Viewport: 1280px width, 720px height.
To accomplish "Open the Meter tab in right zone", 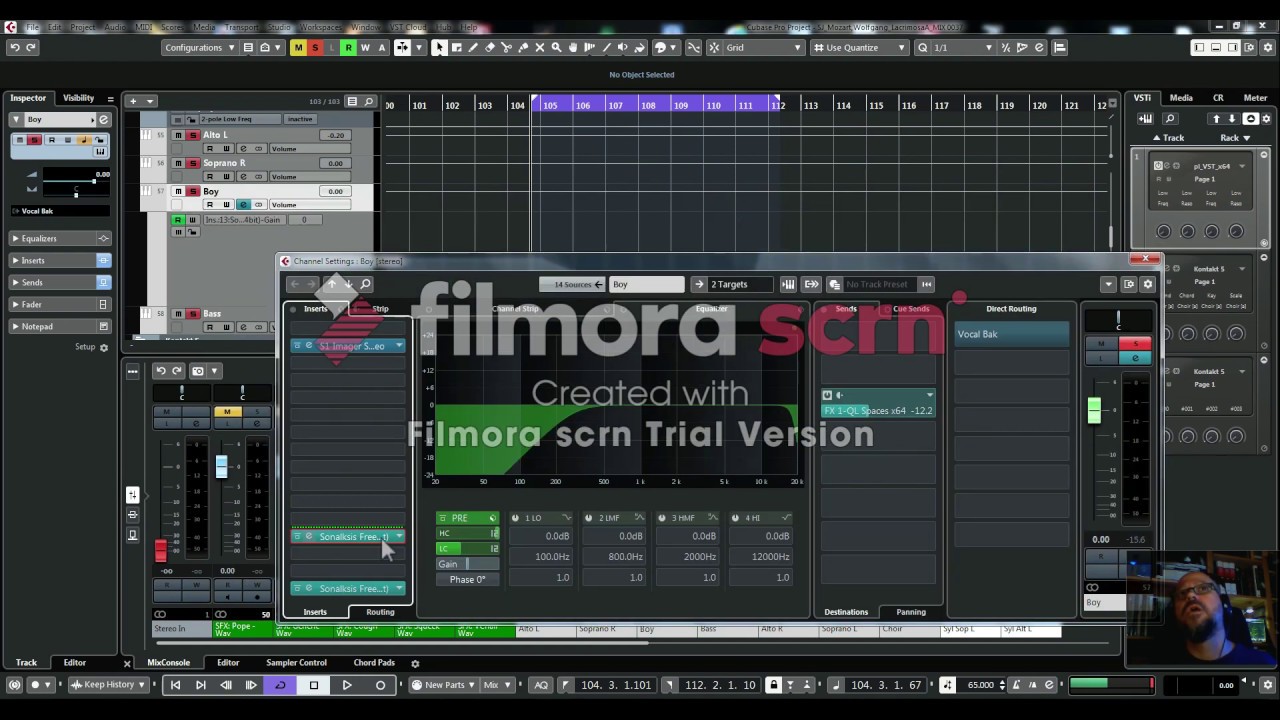I will (x=1255, y=98).
